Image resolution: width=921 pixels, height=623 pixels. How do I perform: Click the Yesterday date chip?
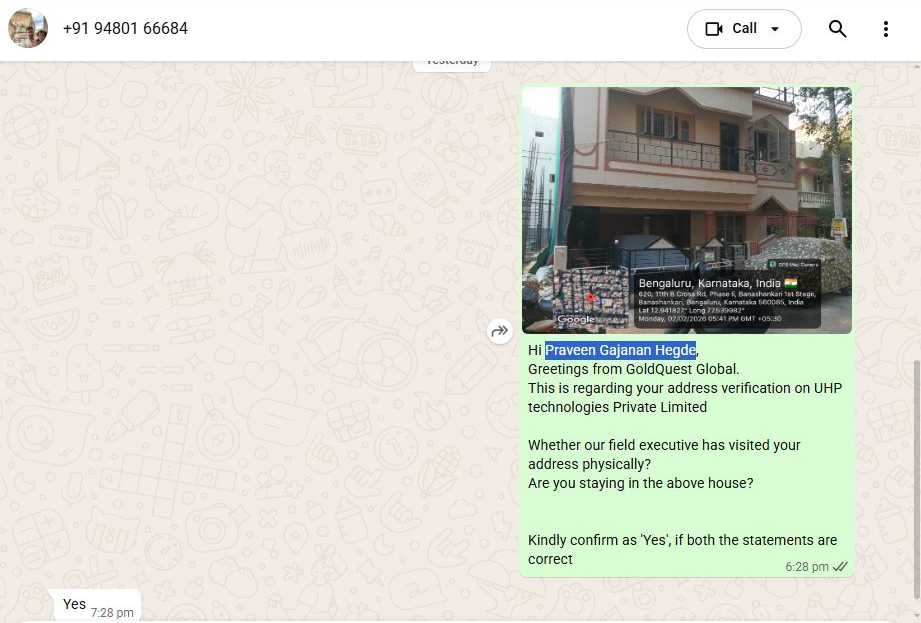pyautogui.click(x=452, y=63)
